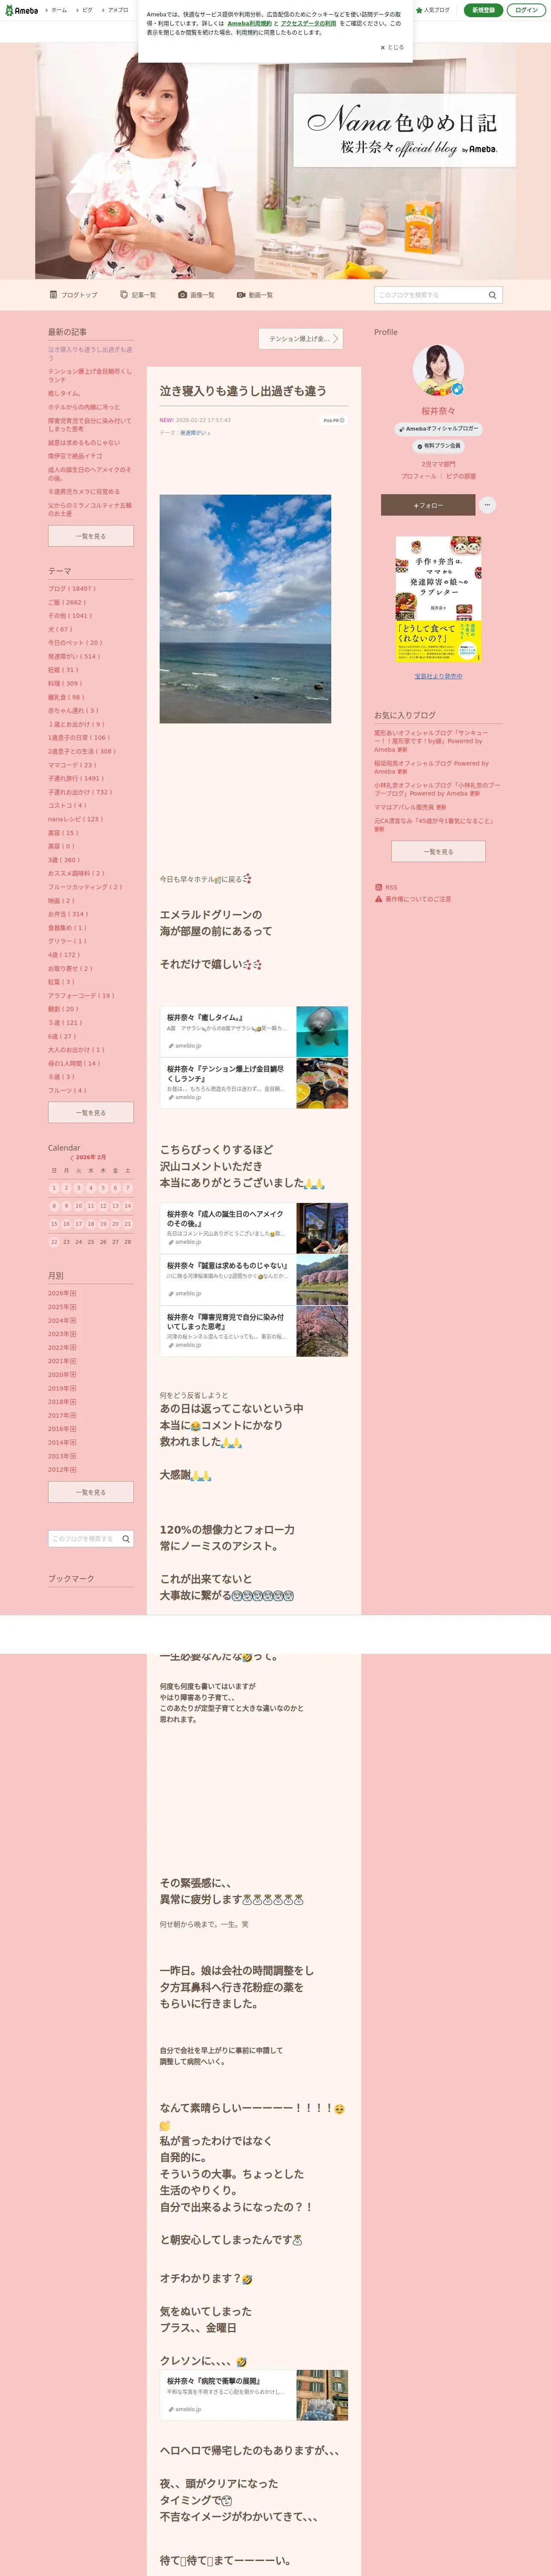Open linked card 『病院で衝撃の展開』
The width and height of the screenshot is (551, 2576).
point(254,2395)
